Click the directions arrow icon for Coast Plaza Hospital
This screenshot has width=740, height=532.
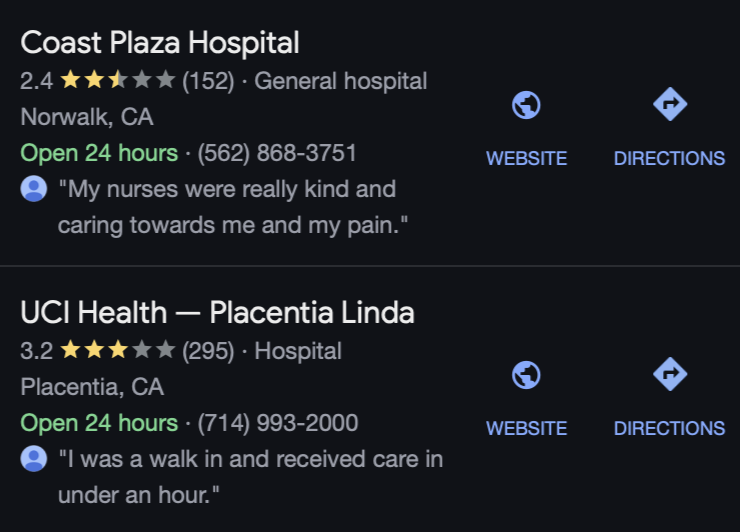point(669,104)
